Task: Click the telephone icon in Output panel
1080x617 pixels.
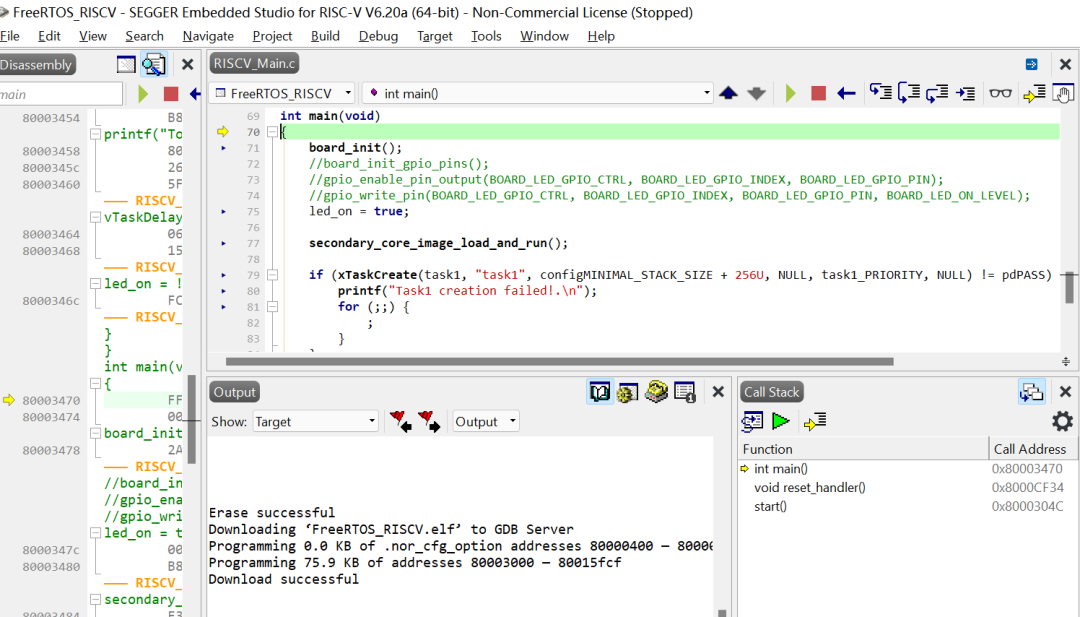Action: 656,392
